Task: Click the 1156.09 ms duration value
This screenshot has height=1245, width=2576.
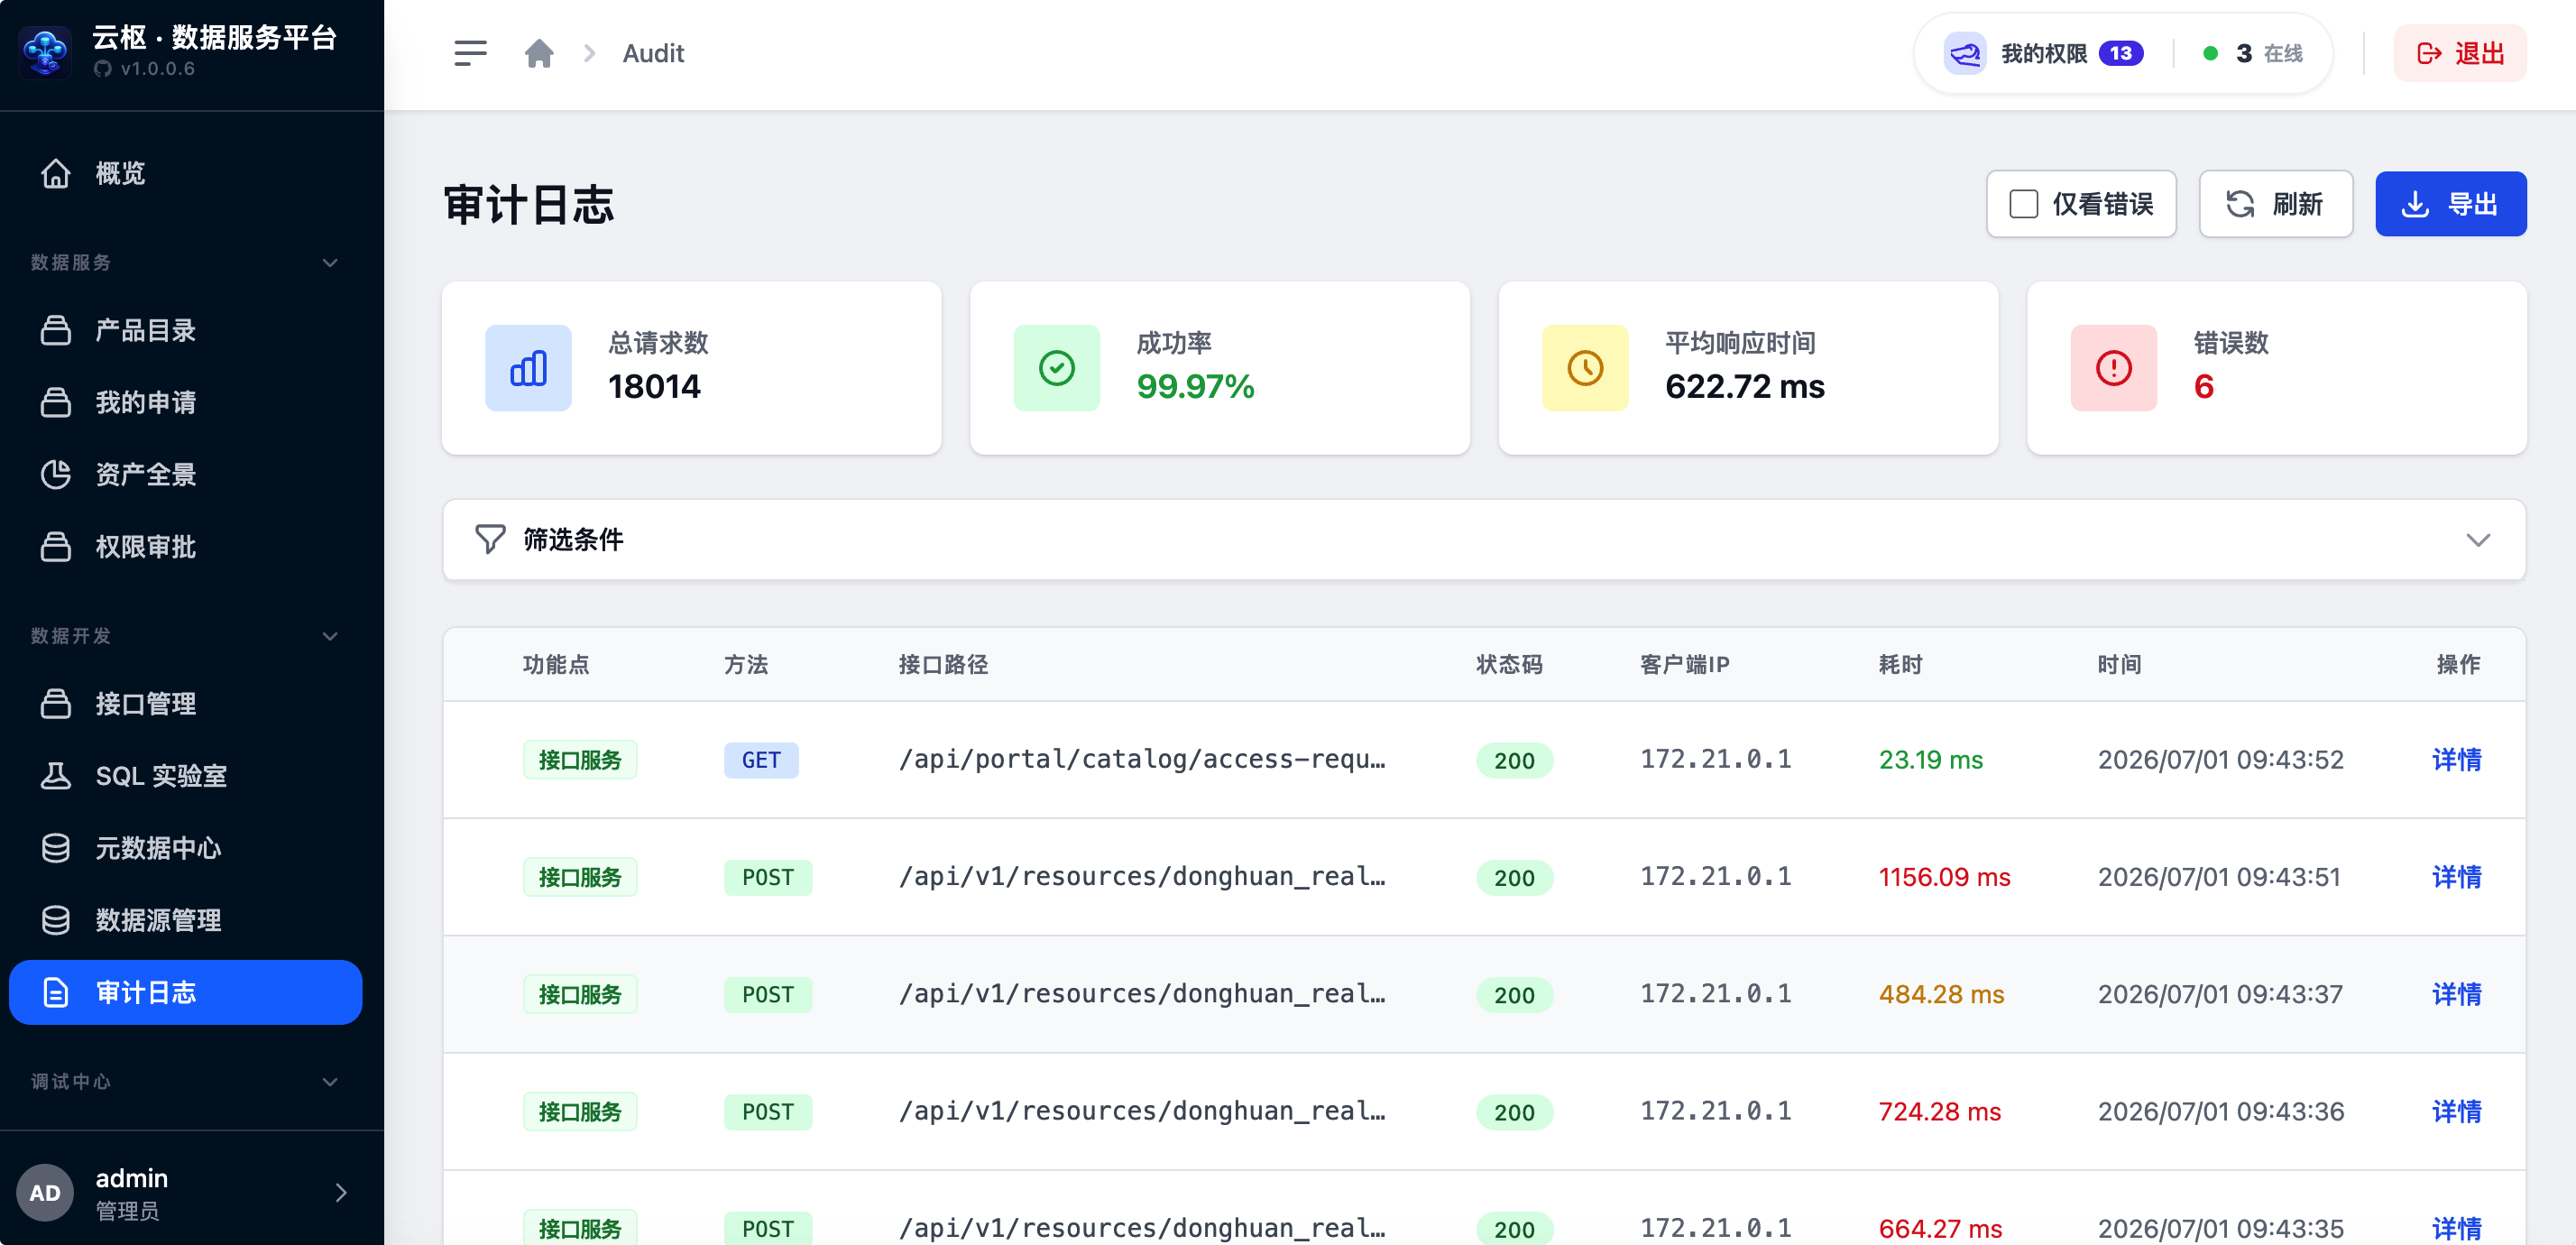Action: pos(1944,876)
